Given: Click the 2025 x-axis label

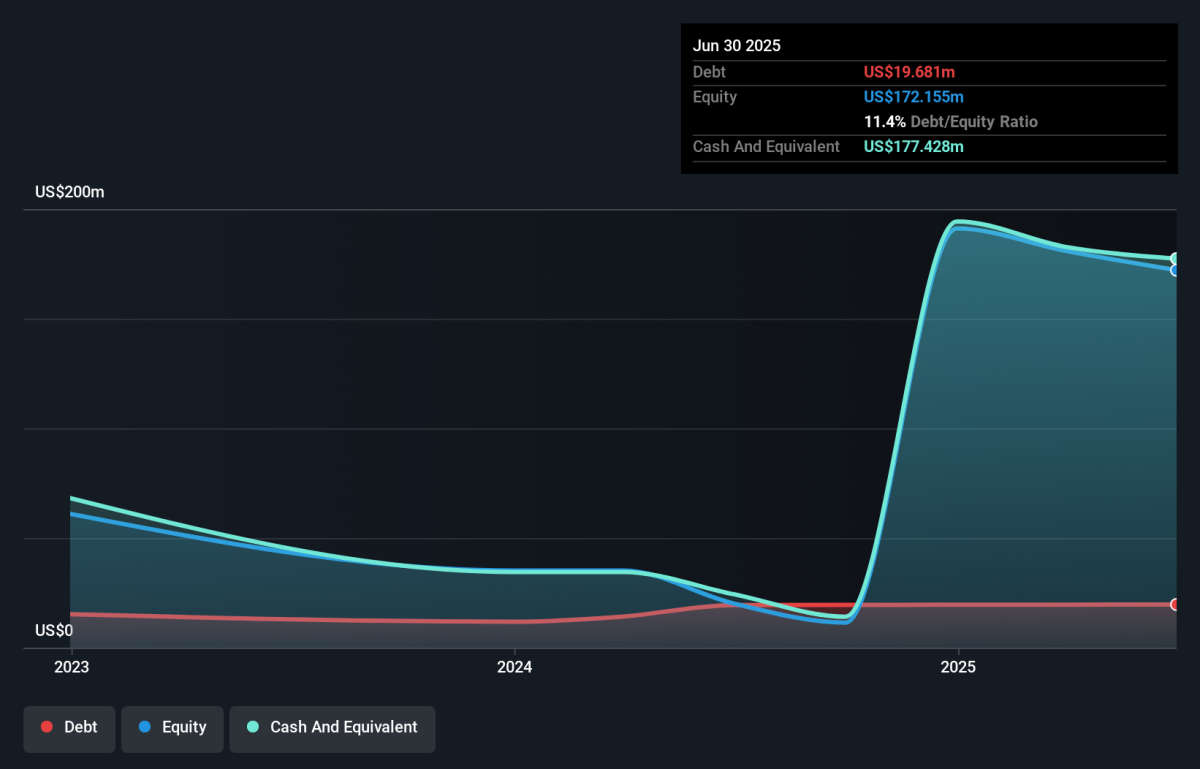Looking at the screenshot, I should pyautogui.click(x=958, y=666).
